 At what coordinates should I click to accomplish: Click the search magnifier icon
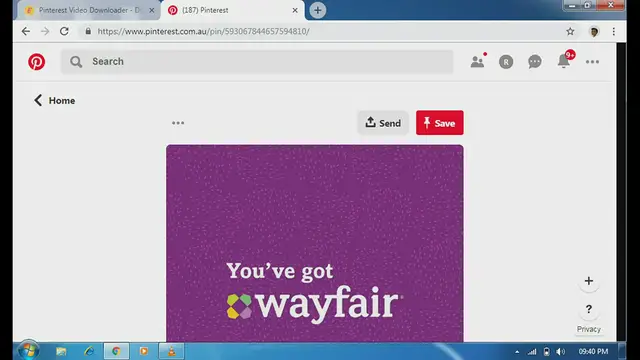pyautogui.click(x=76, y=62)
